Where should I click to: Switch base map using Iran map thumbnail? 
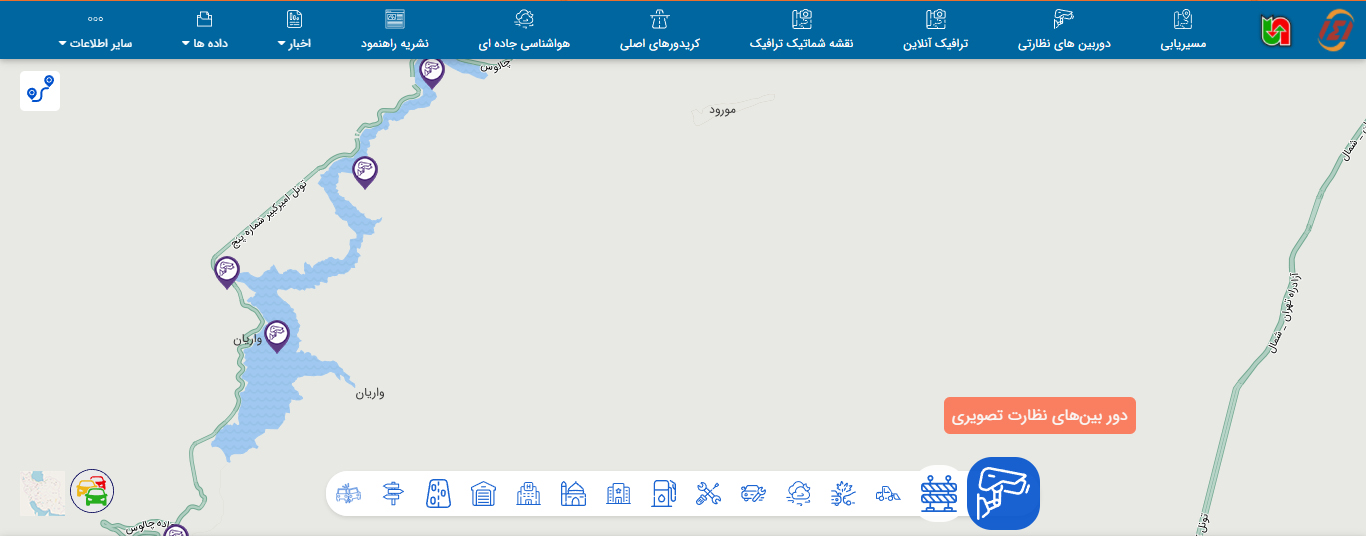(x=42, y=493)
